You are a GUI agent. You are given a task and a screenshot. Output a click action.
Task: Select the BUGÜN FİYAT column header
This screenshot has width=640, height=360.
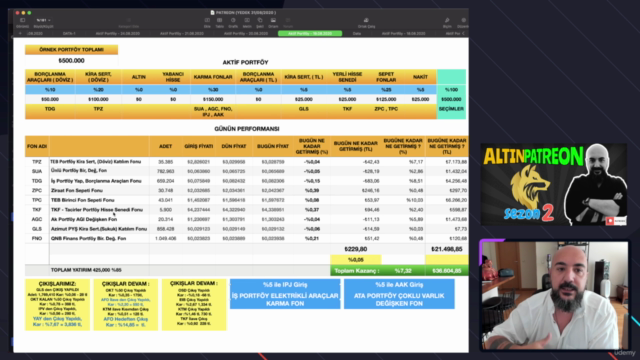click(x=273, y=146)
